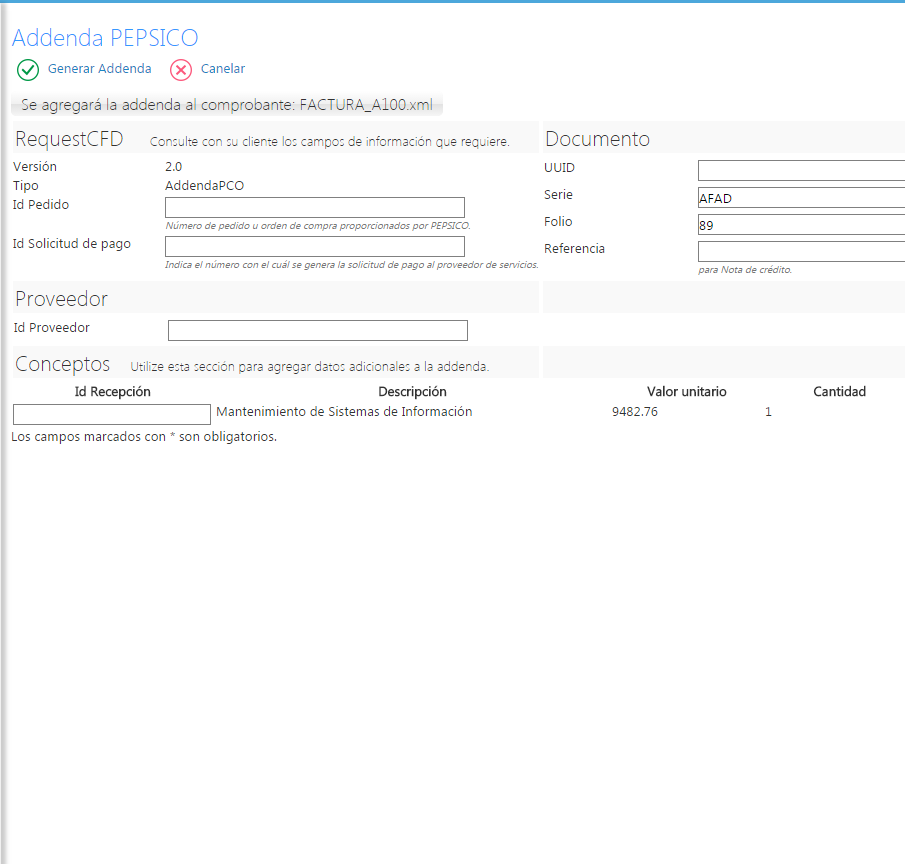905x864 pixels.
Task: Click the UUID label
Action: (559, 168)
